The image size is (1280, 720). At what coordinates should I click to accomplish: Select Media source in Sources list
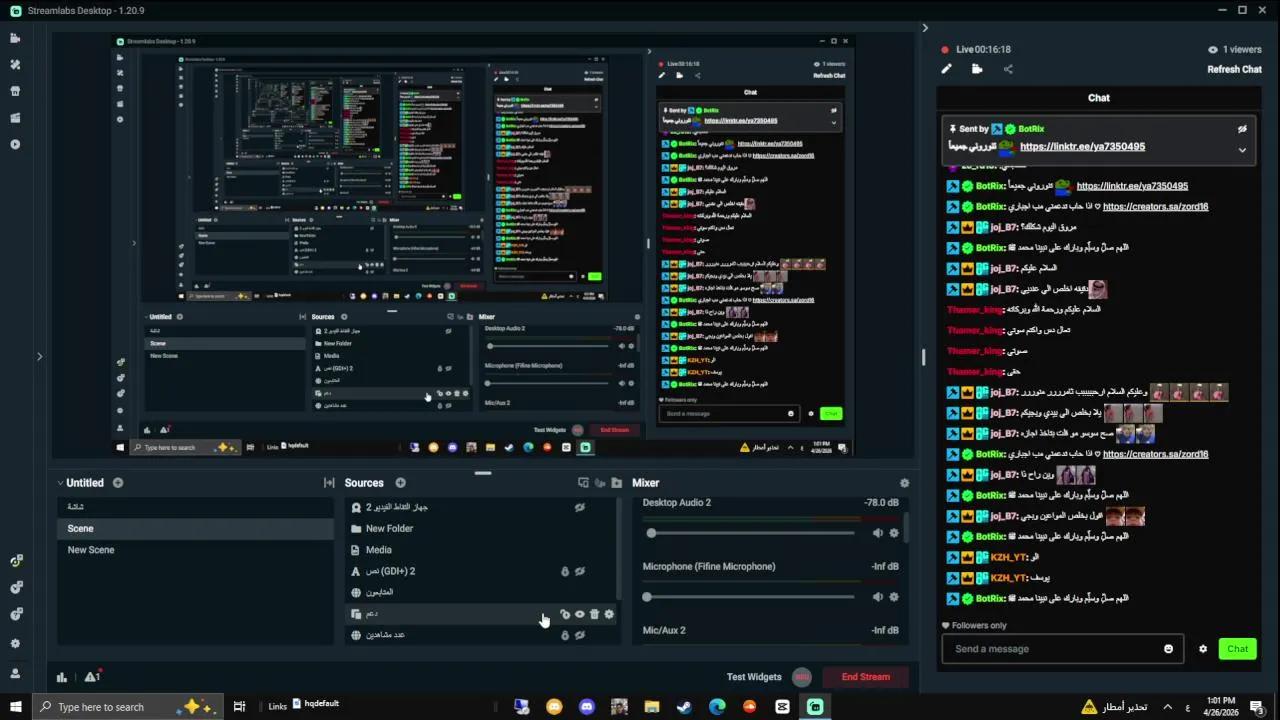[x=482, y=550]
